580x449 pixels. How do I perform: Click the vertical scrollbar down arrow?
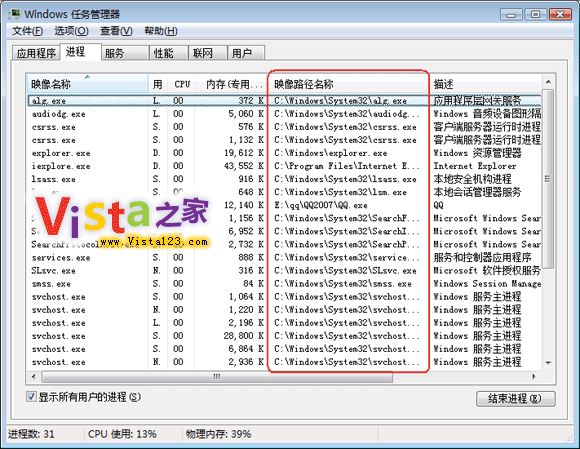tap(548, 363)
